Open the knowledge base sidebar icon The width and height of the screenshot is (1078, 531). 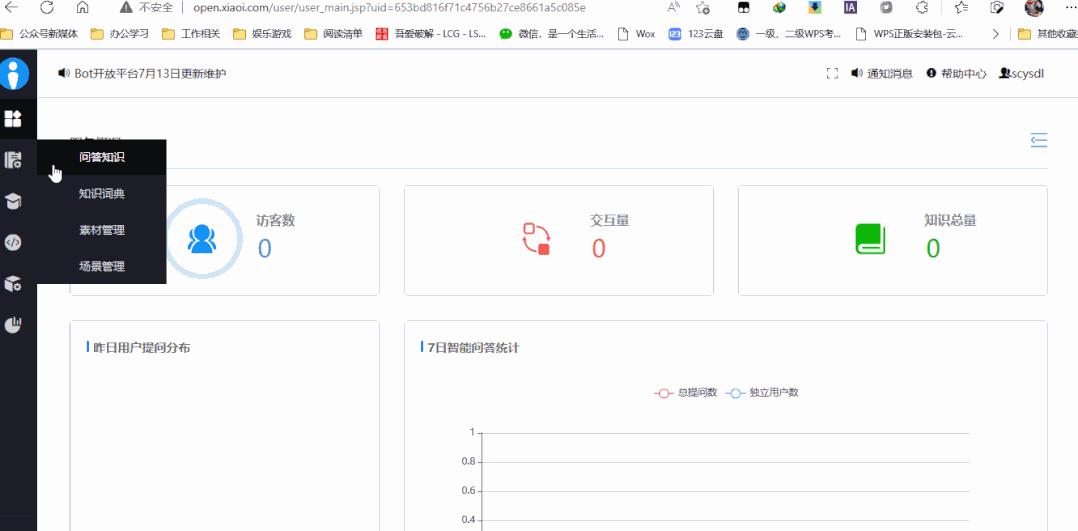(13, 160)
